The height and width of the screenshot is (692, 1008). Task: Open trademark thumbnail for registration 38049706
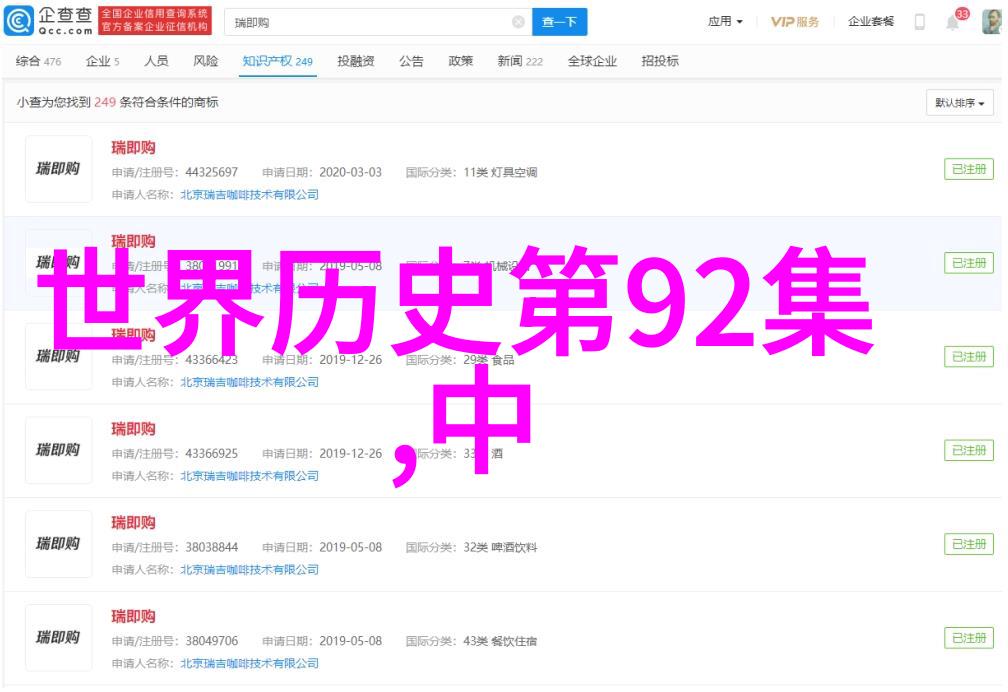(x=58, y=638)
